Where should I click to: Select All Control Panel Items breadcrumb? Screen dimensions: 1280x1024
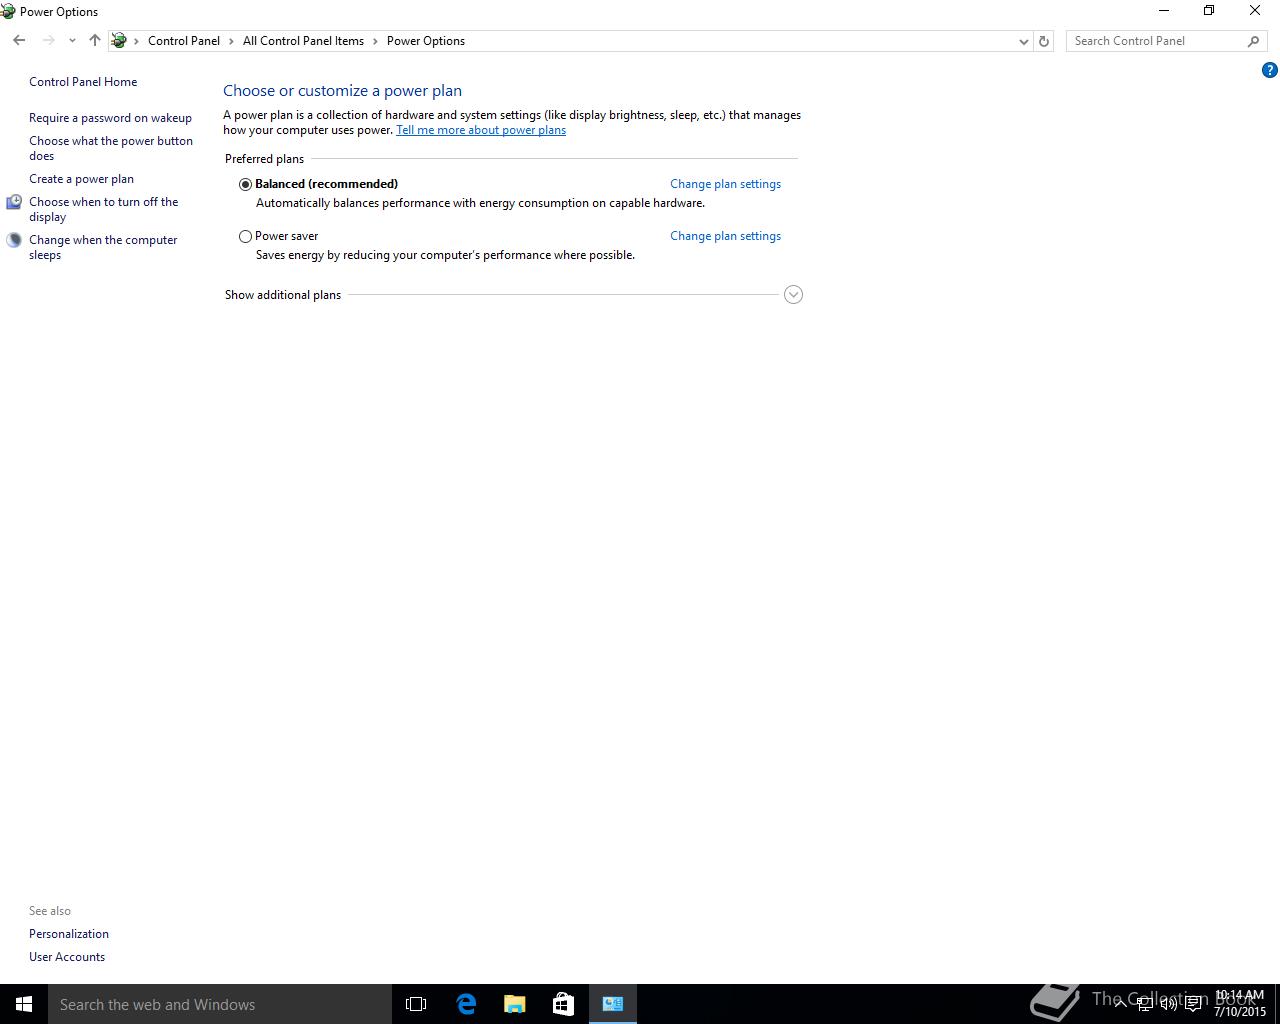pos(303,41)
